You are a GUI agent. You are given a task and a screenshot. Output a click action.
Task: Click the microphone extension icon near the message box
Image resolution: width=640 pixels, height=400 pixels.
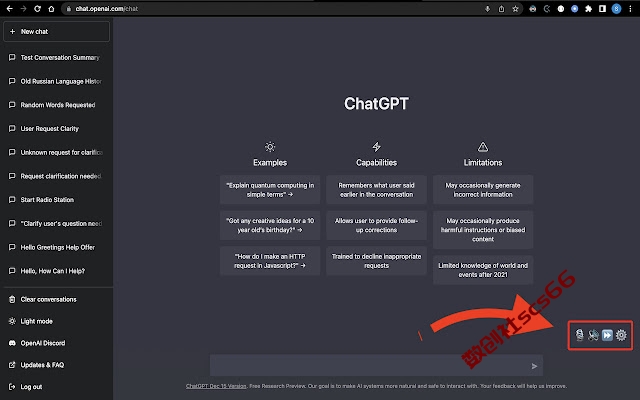(x=579, y=335)
